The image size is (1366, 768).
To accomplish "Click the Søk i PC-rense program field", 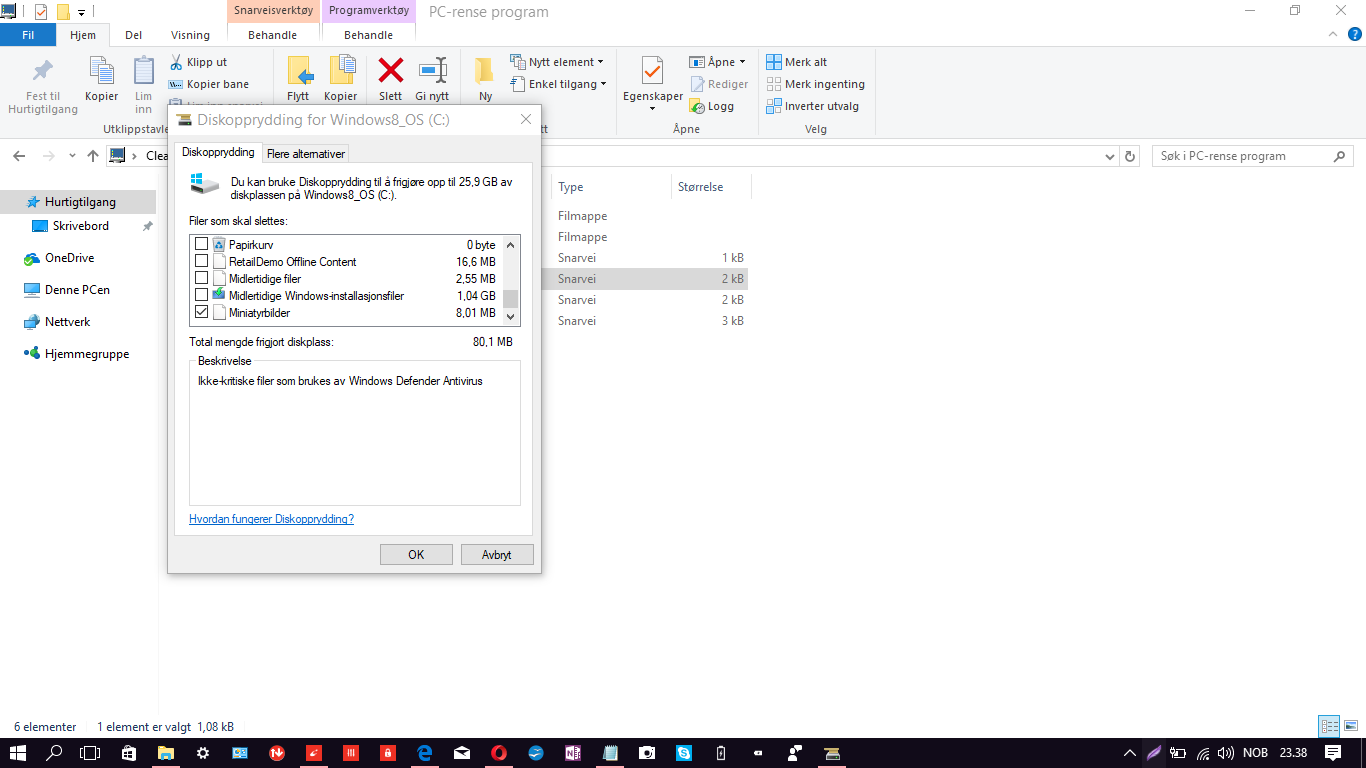I will click(1253, 156).
